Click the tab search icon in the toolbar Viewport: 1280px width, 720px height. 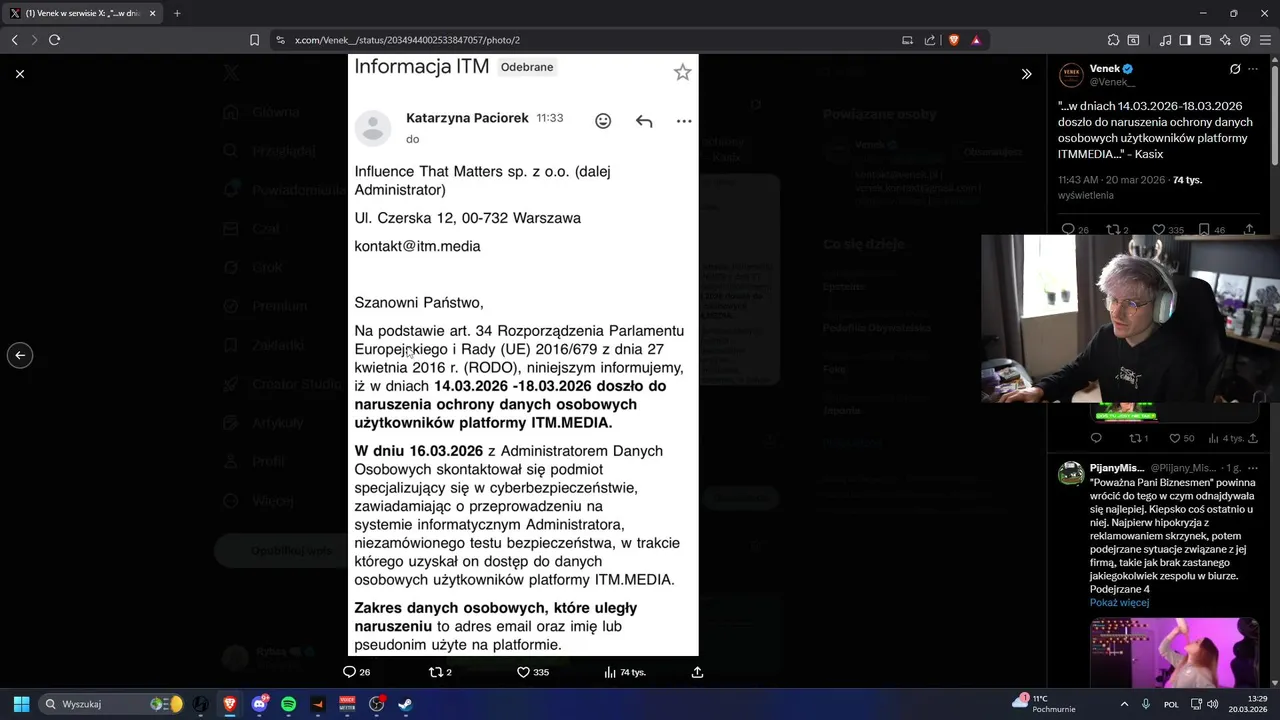coord(1134,40)
